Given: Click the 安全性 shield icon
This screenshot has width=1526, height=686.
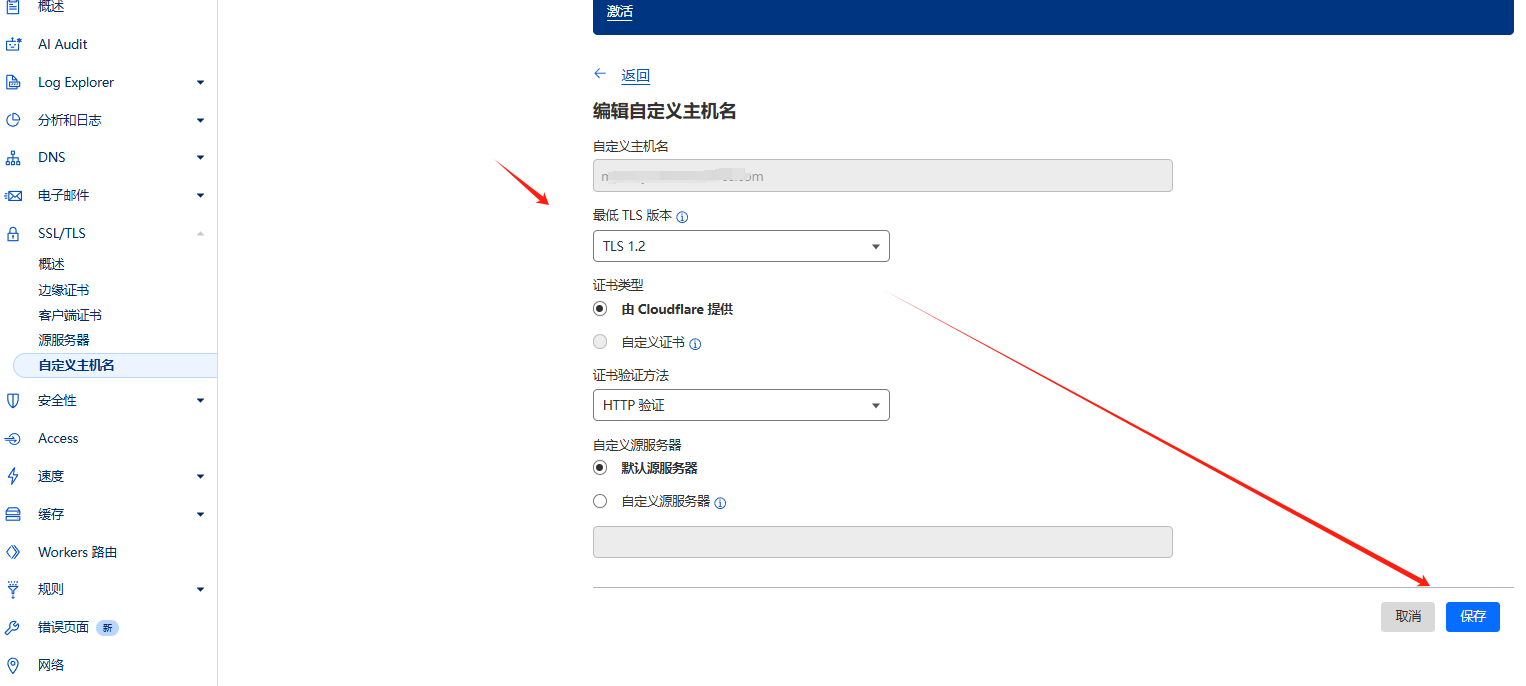Looking at the screenshot, I should pos(14,401).
